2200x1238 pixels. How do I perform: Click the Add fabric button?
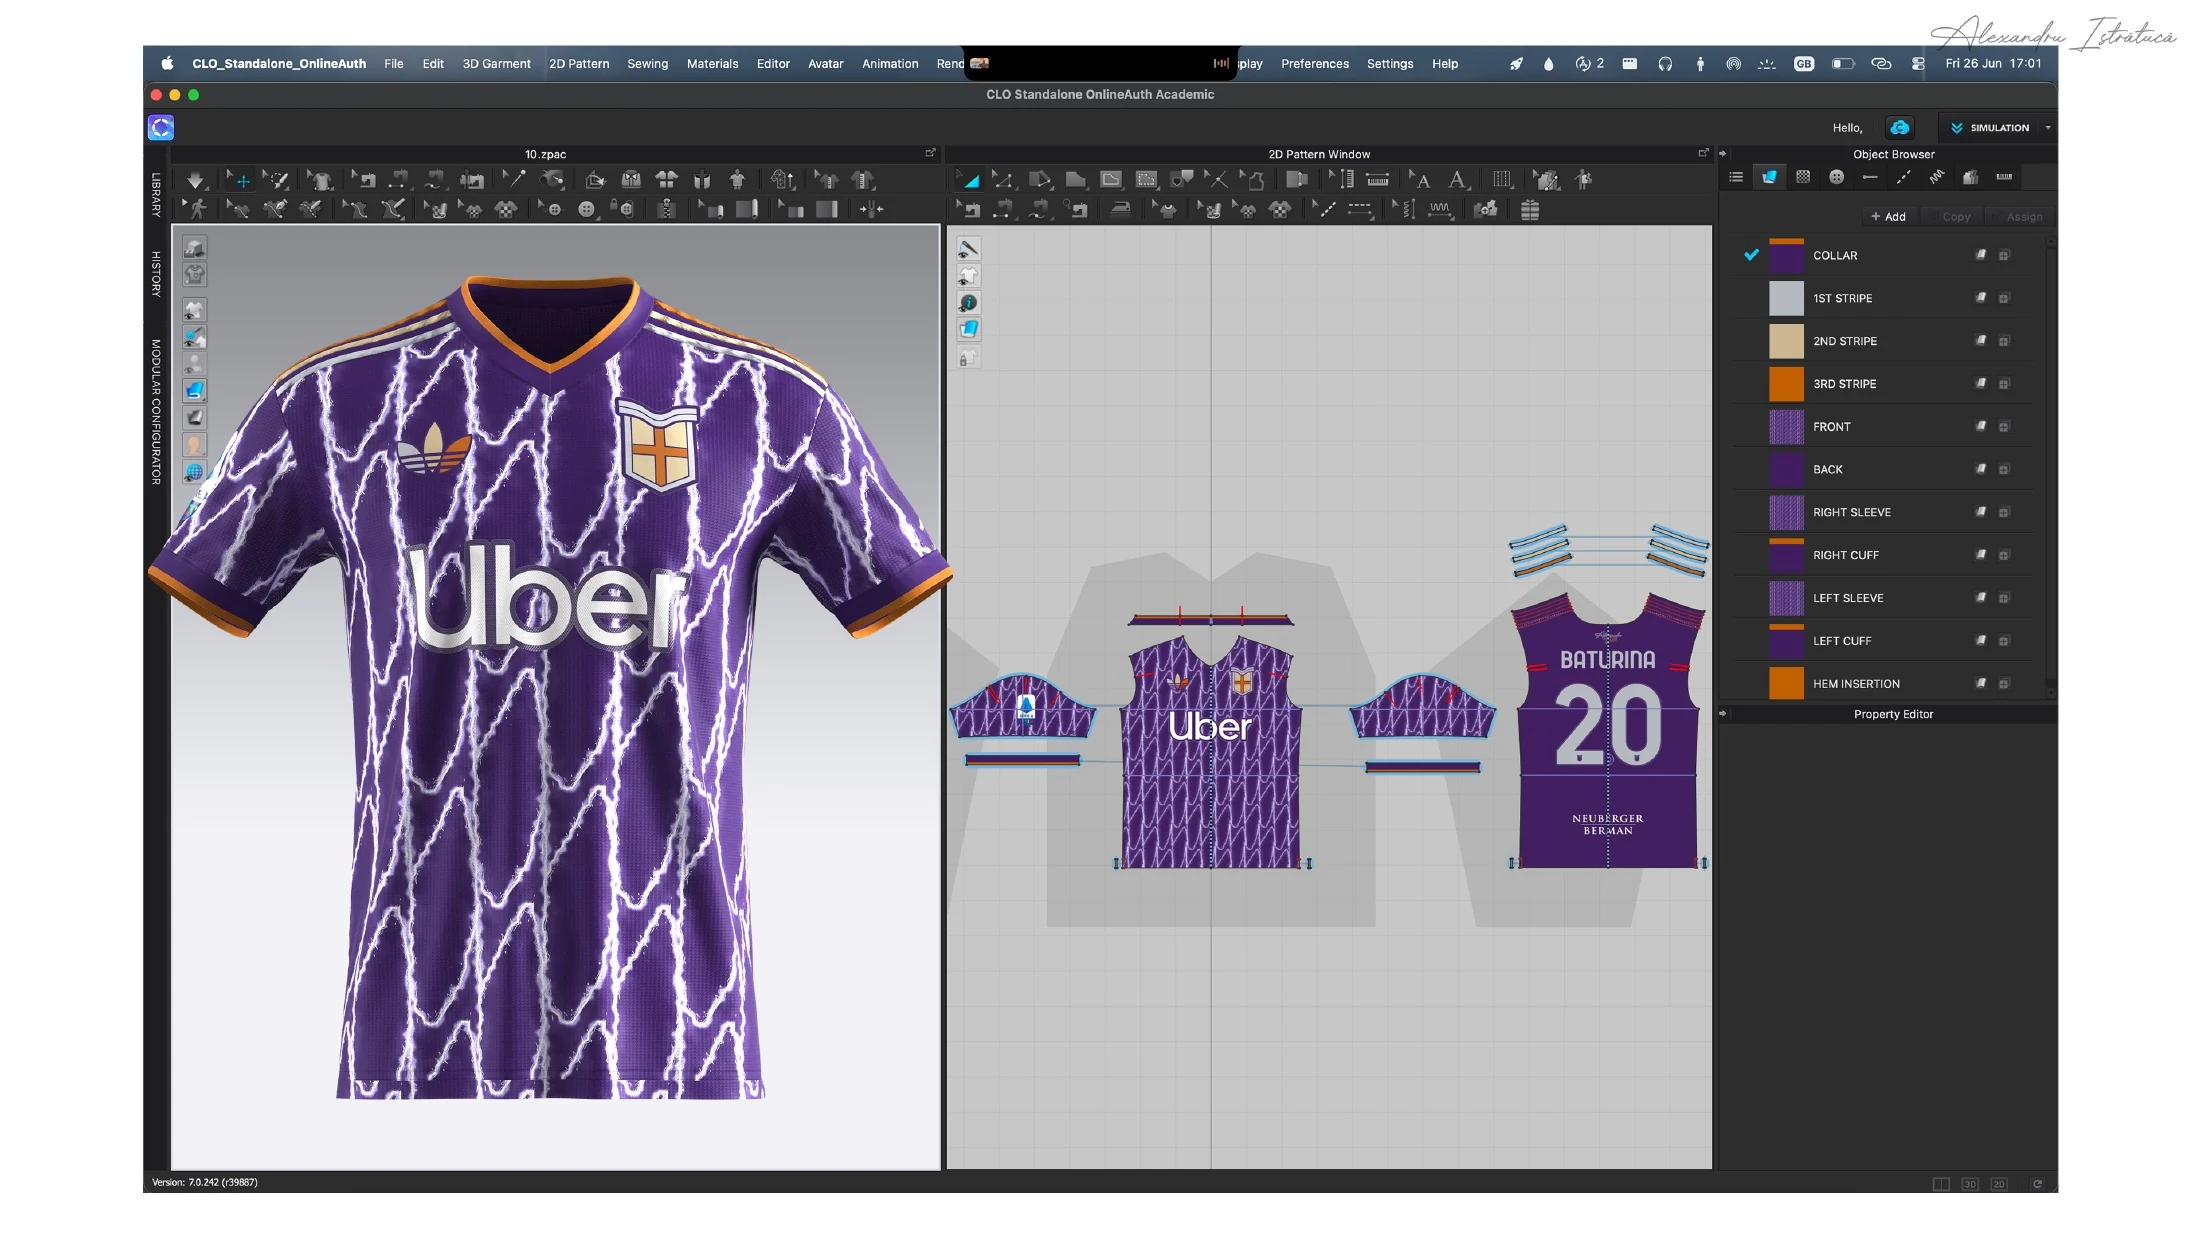1888,217
